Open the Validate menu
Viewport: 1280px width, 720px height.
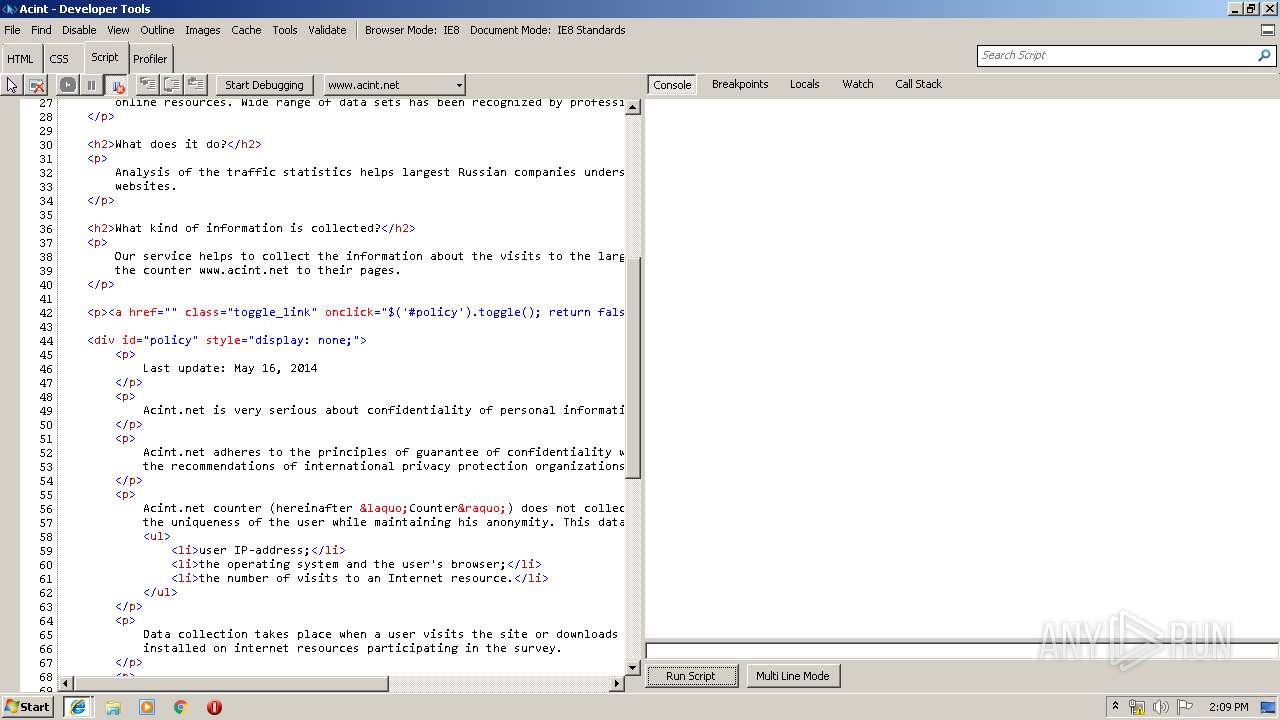327,30
